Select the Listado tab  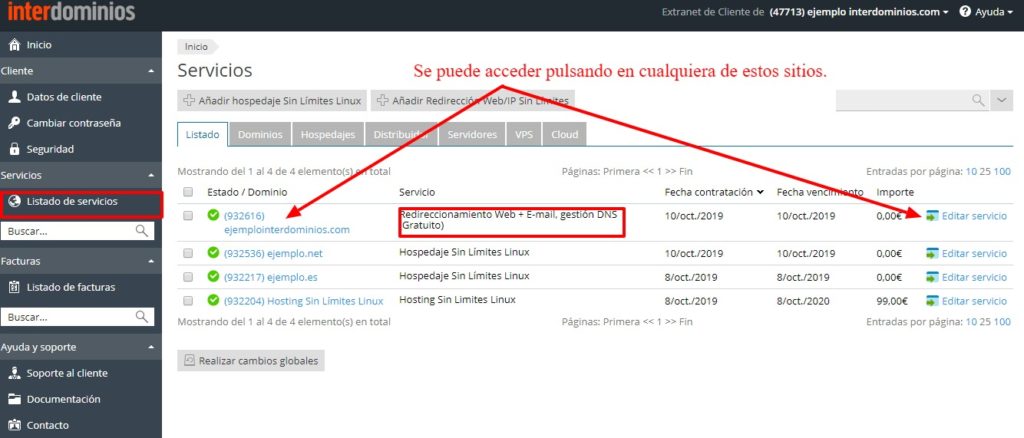[x=202, y=134]
